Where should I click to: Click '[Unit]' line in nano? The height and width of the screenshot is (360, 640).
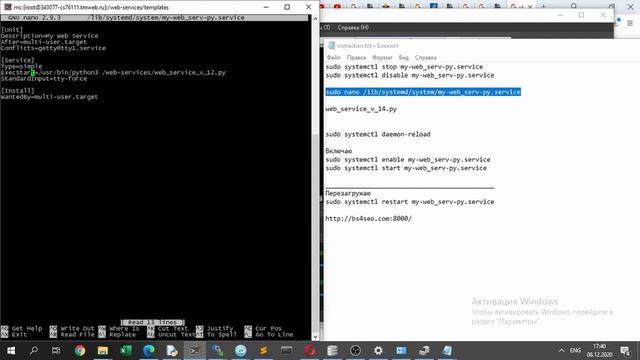[12, 30]
